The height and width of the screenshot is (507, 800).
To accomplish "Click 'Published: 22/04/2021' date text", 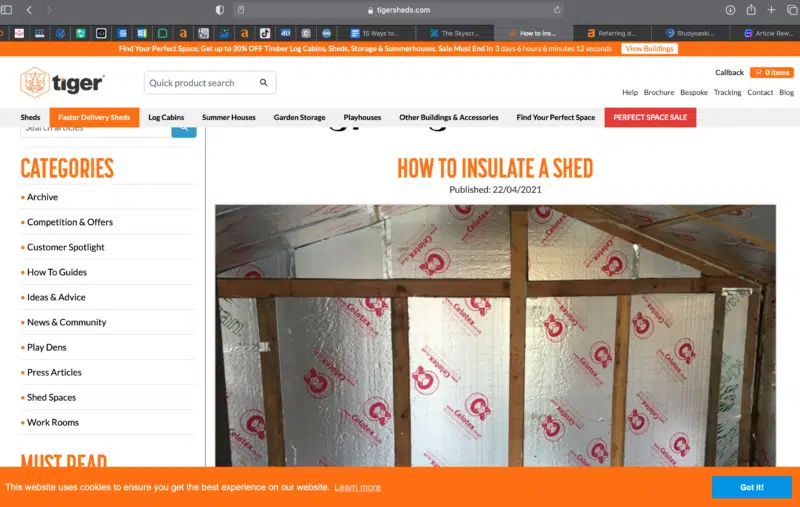I will click(495, 190).
